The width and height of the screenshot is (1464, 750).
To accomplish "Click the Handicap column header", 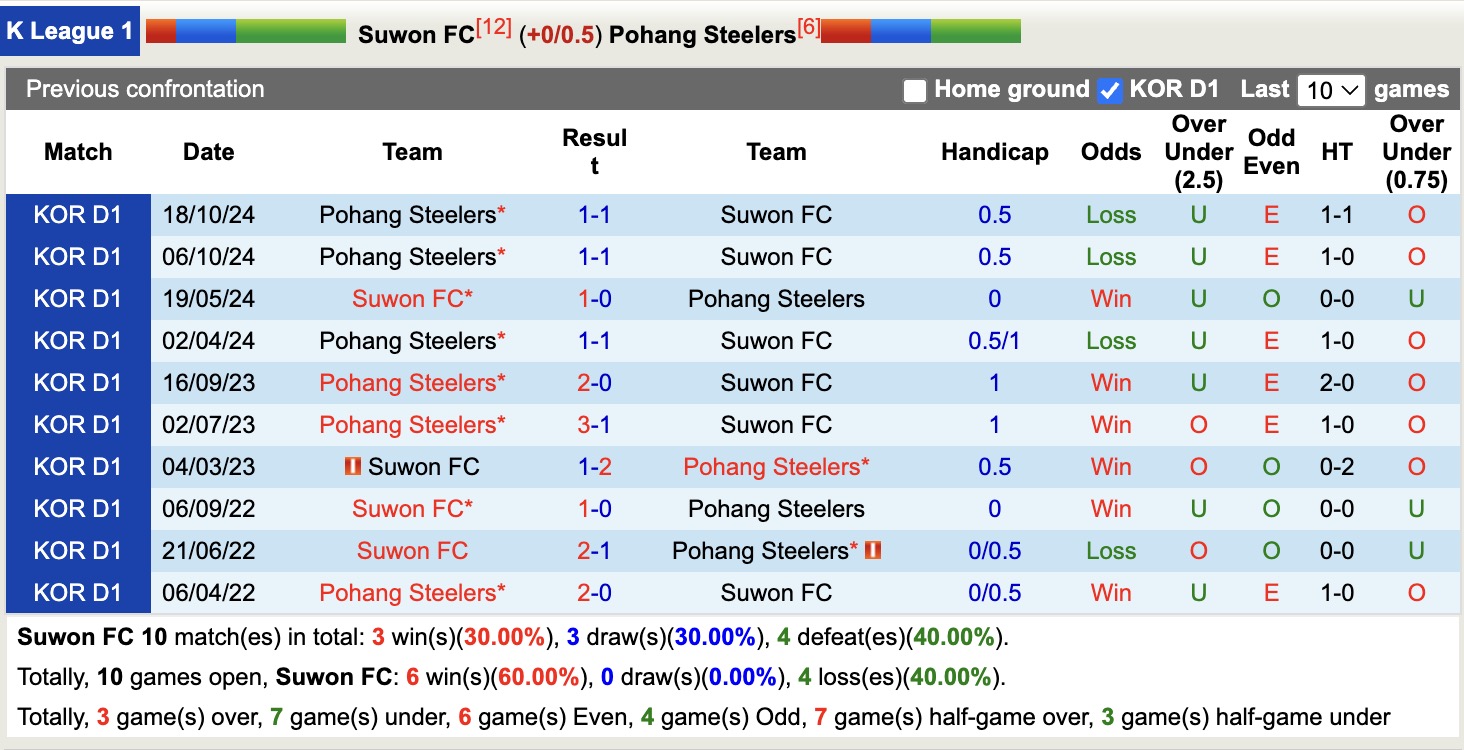I will tap(995, 151).
